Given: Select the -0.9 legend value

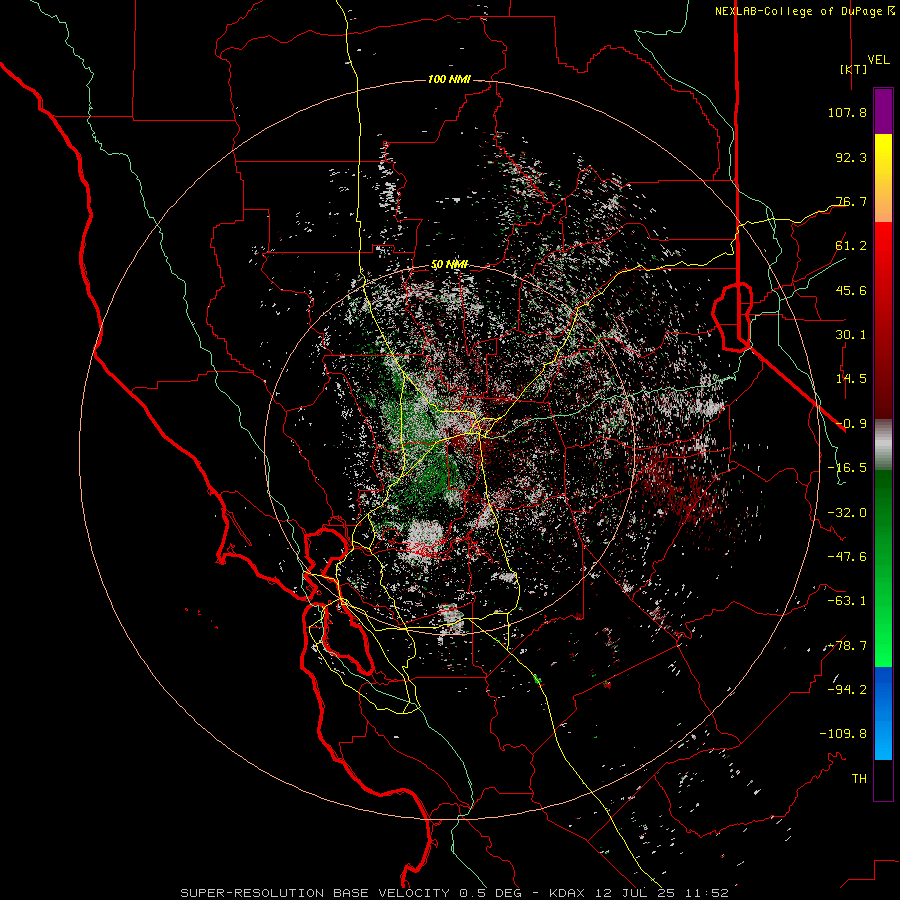Looking at the screenshot, I should coord(851,424).
